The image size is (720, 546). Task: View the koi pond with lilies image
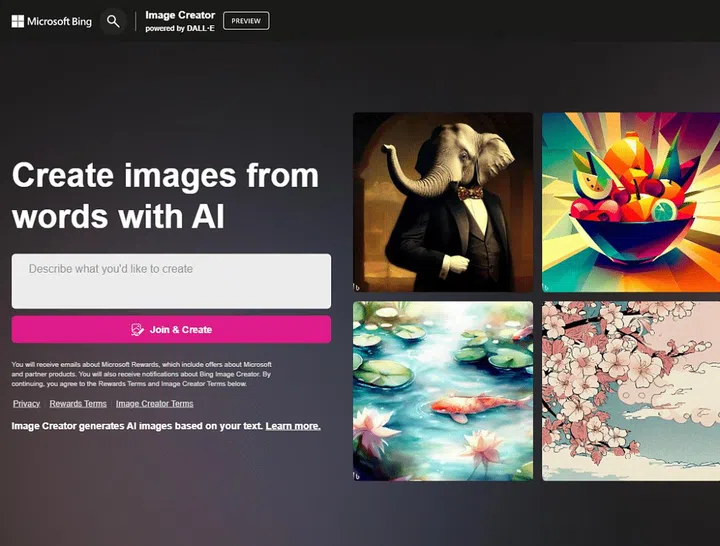click(x=442, y=391)
